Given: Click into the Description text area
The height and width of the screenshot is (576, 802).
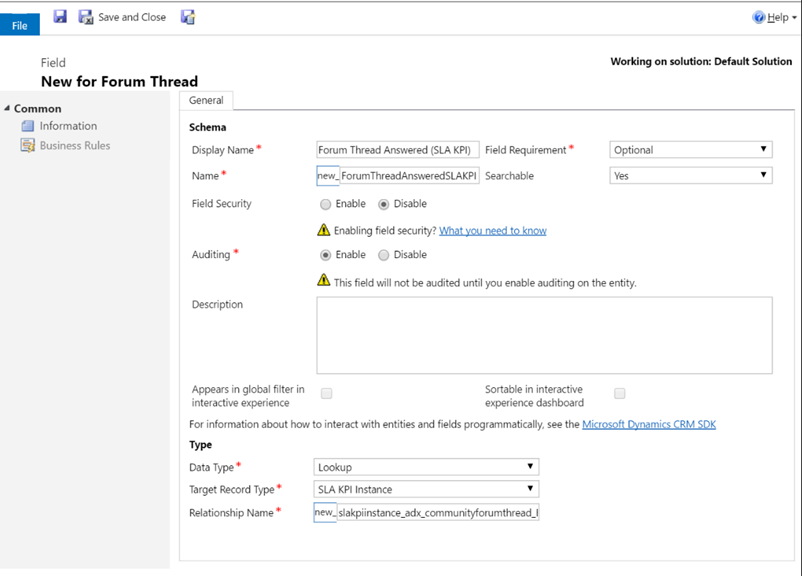Looking at the screenshot, I should 544,335.
